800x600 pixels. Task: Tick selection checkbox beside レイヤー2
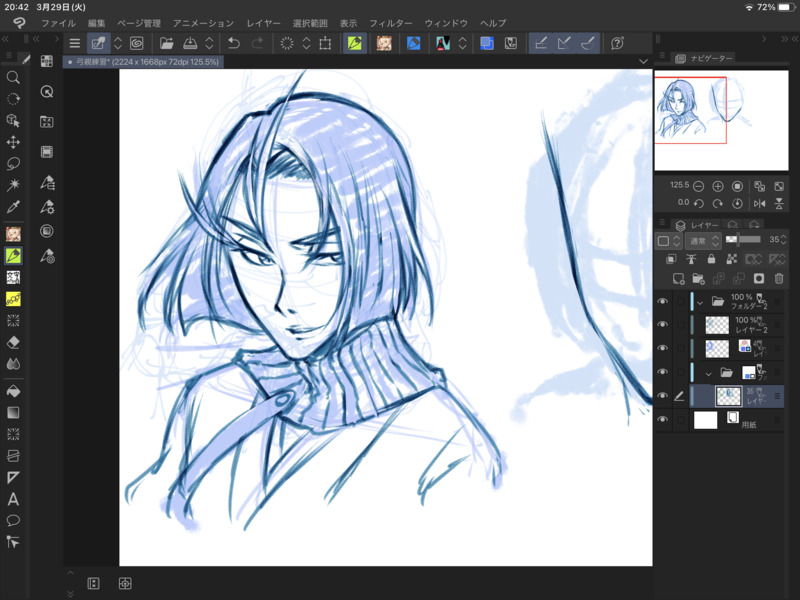[x=680, y=325]
